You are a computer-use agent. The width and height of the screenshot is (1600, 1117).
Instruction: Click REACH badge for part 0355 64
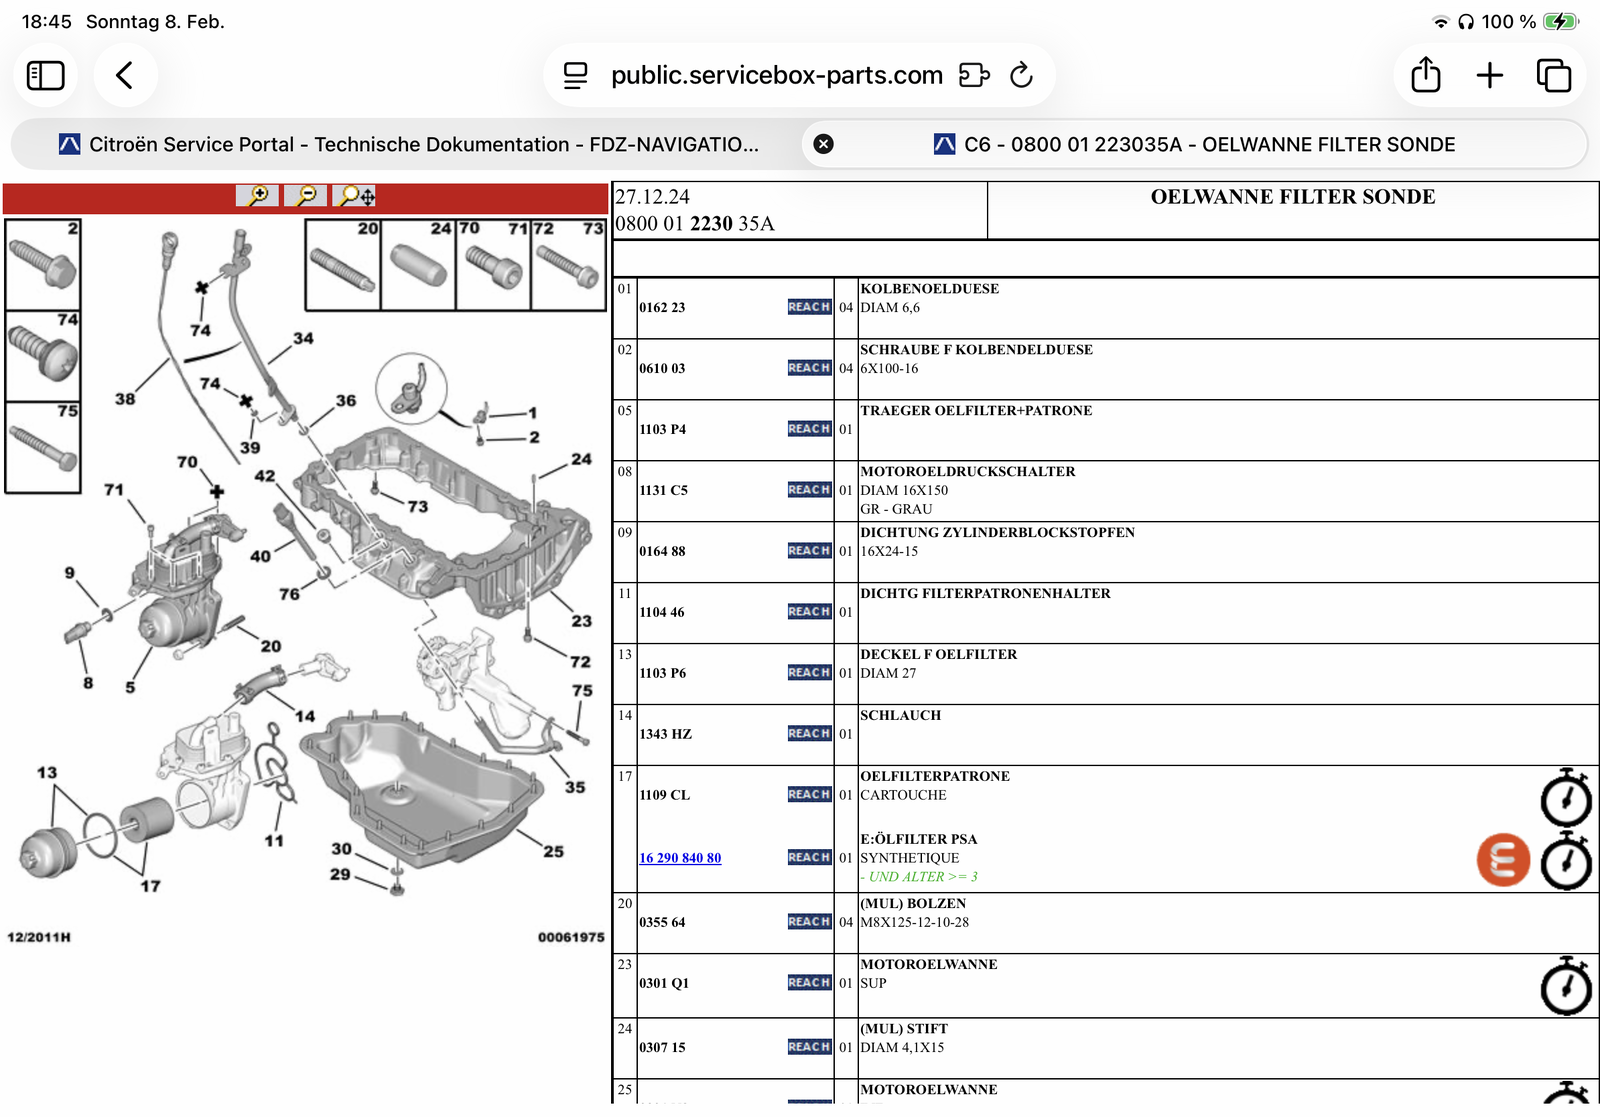click(x=809, y=922)
